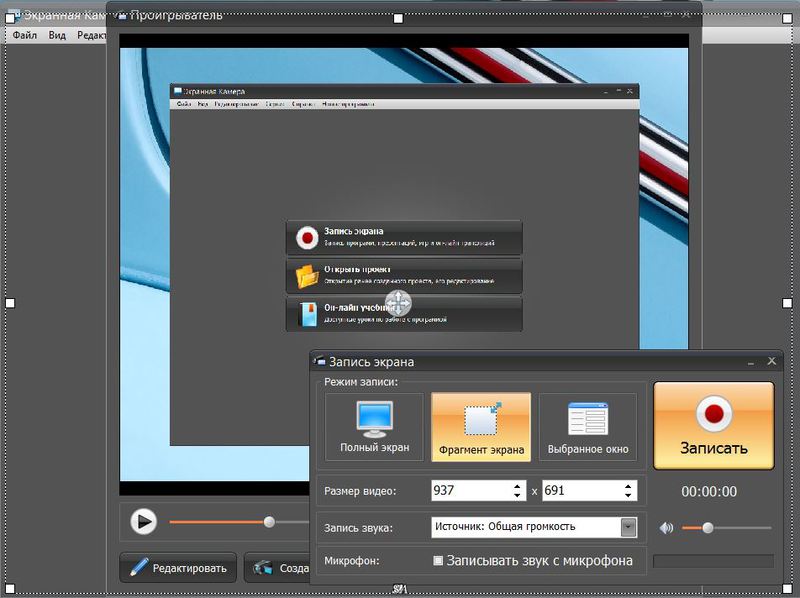
Task: Select the Full screen (Полный экран) recording mode
Action: pyautogui.click(x=374, y=427)
